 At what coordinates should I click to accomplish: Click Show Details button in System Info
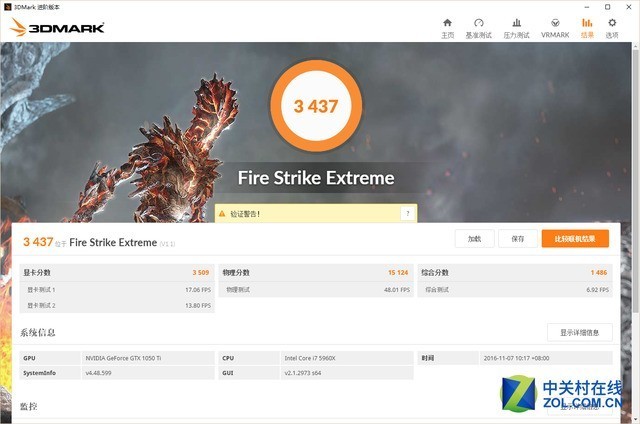click(580, 333)
